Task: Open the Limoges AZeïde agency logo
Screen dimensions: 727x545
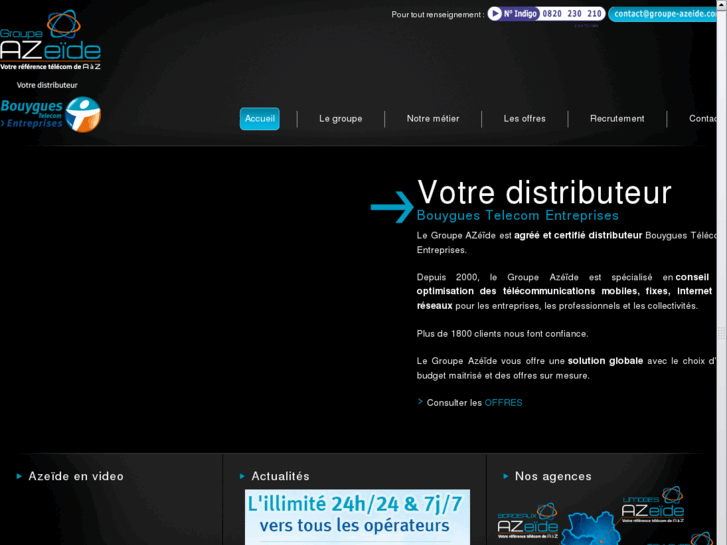Action: coord(653,505)
